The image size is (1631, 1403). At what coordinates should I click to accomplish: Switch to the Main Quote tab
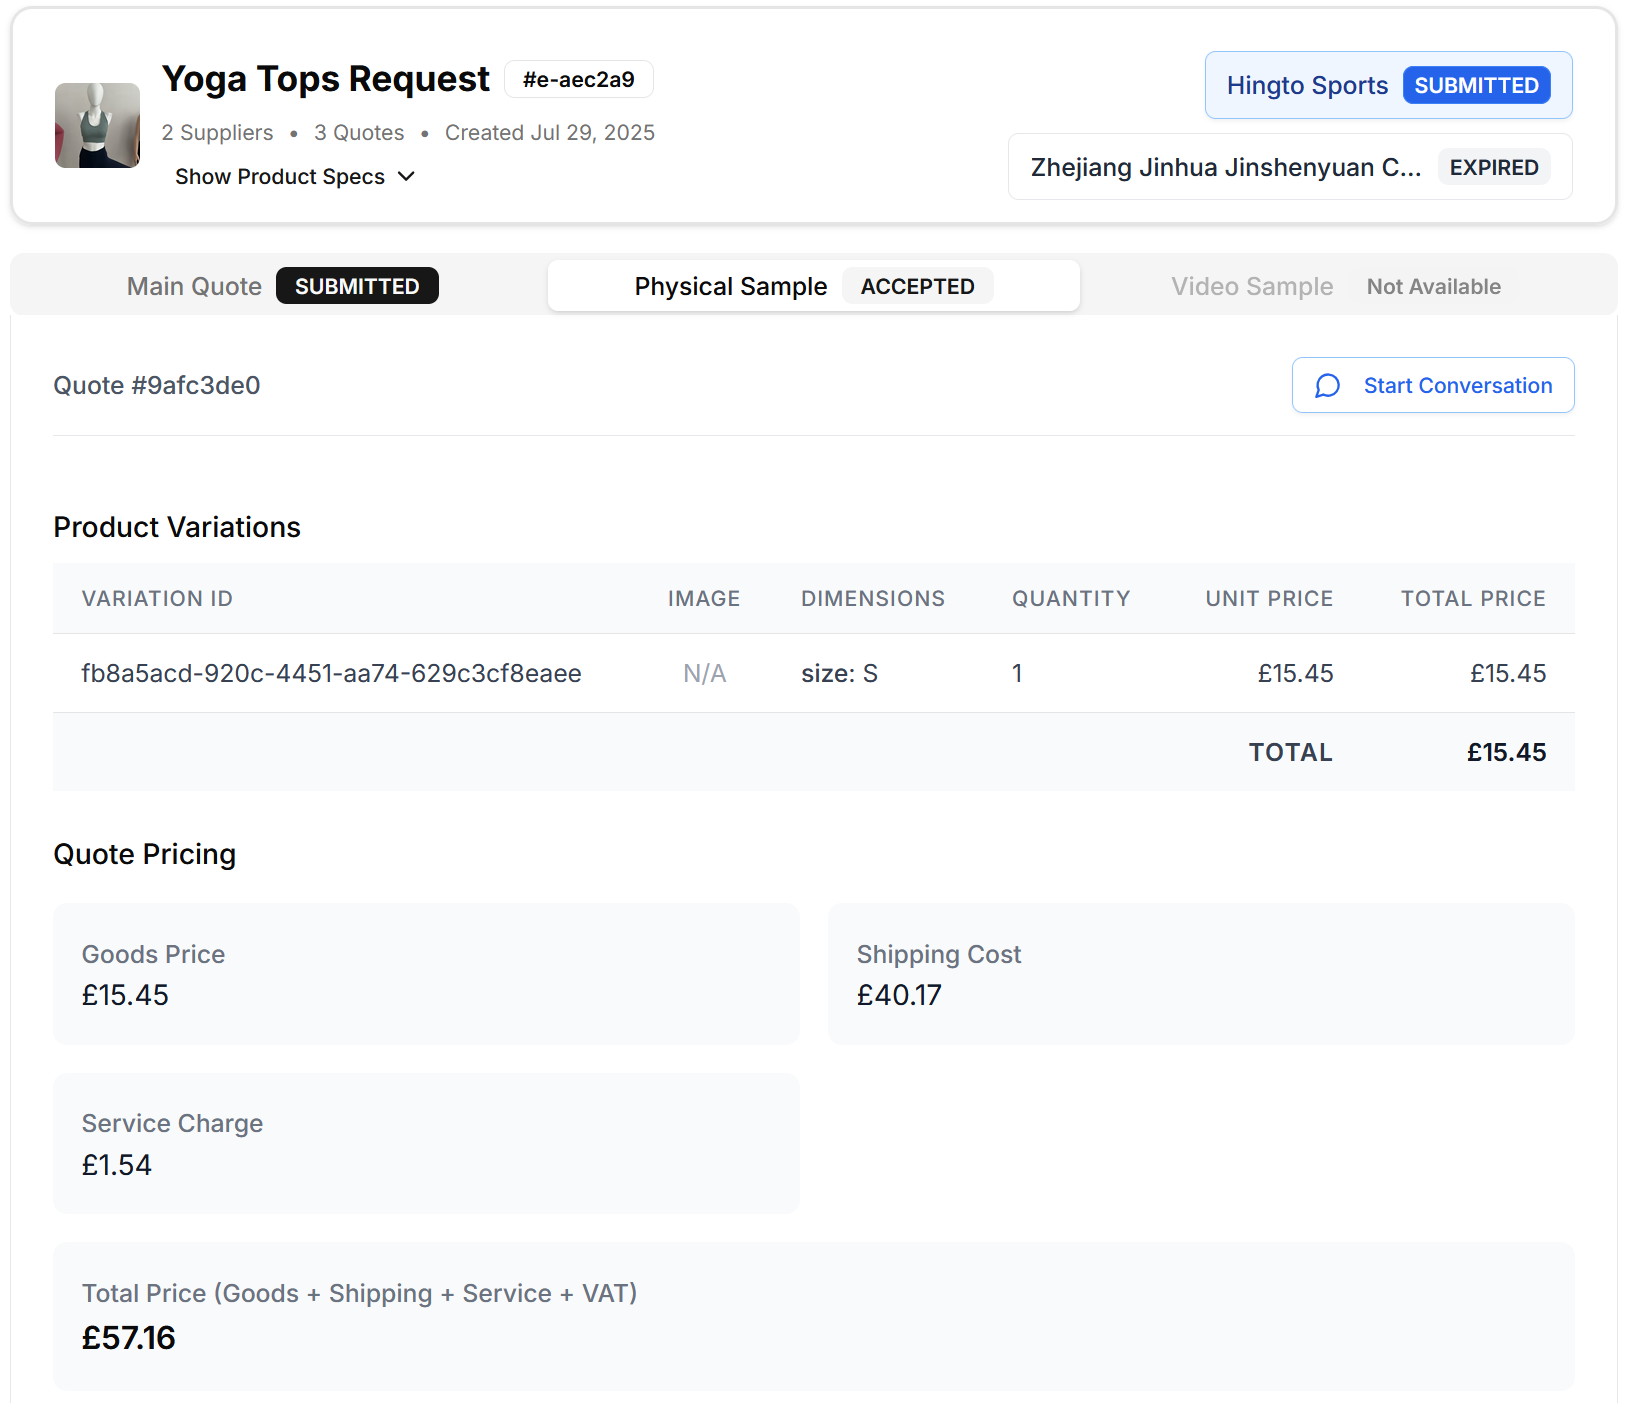[194, 286]
